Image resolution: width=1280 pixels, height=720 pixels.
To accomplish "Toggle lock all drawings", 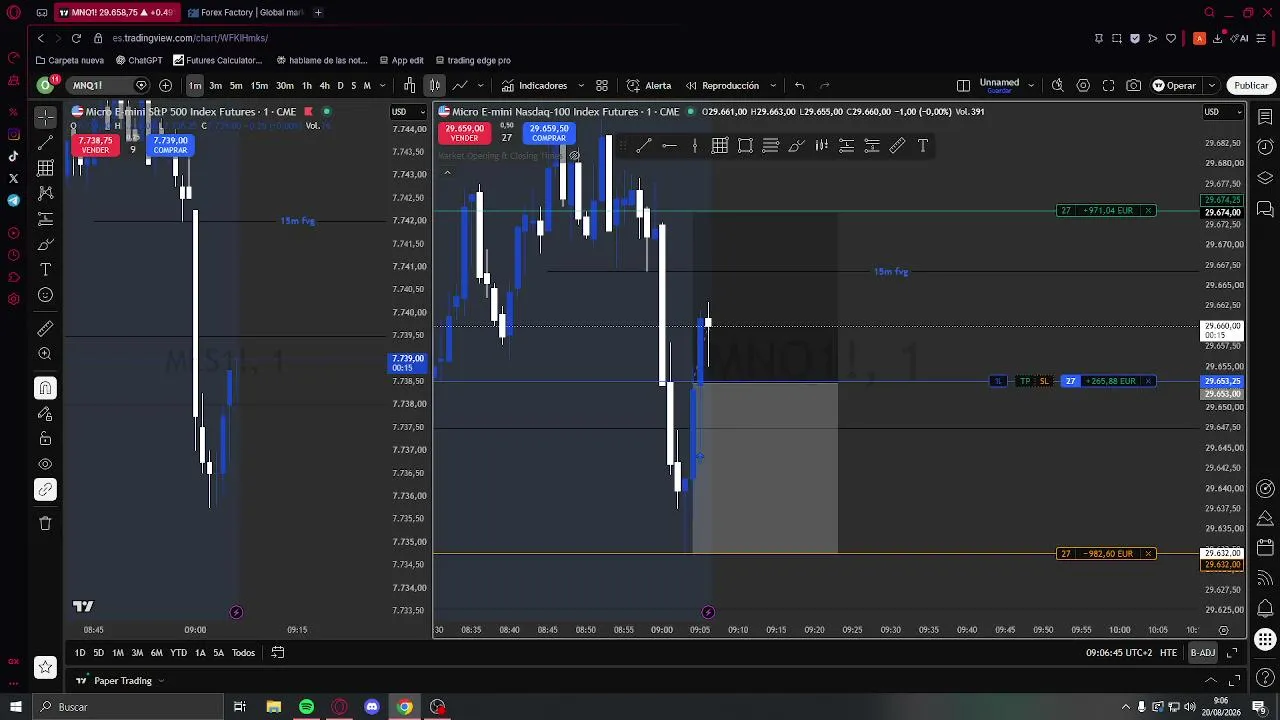I will coord(45,439).
